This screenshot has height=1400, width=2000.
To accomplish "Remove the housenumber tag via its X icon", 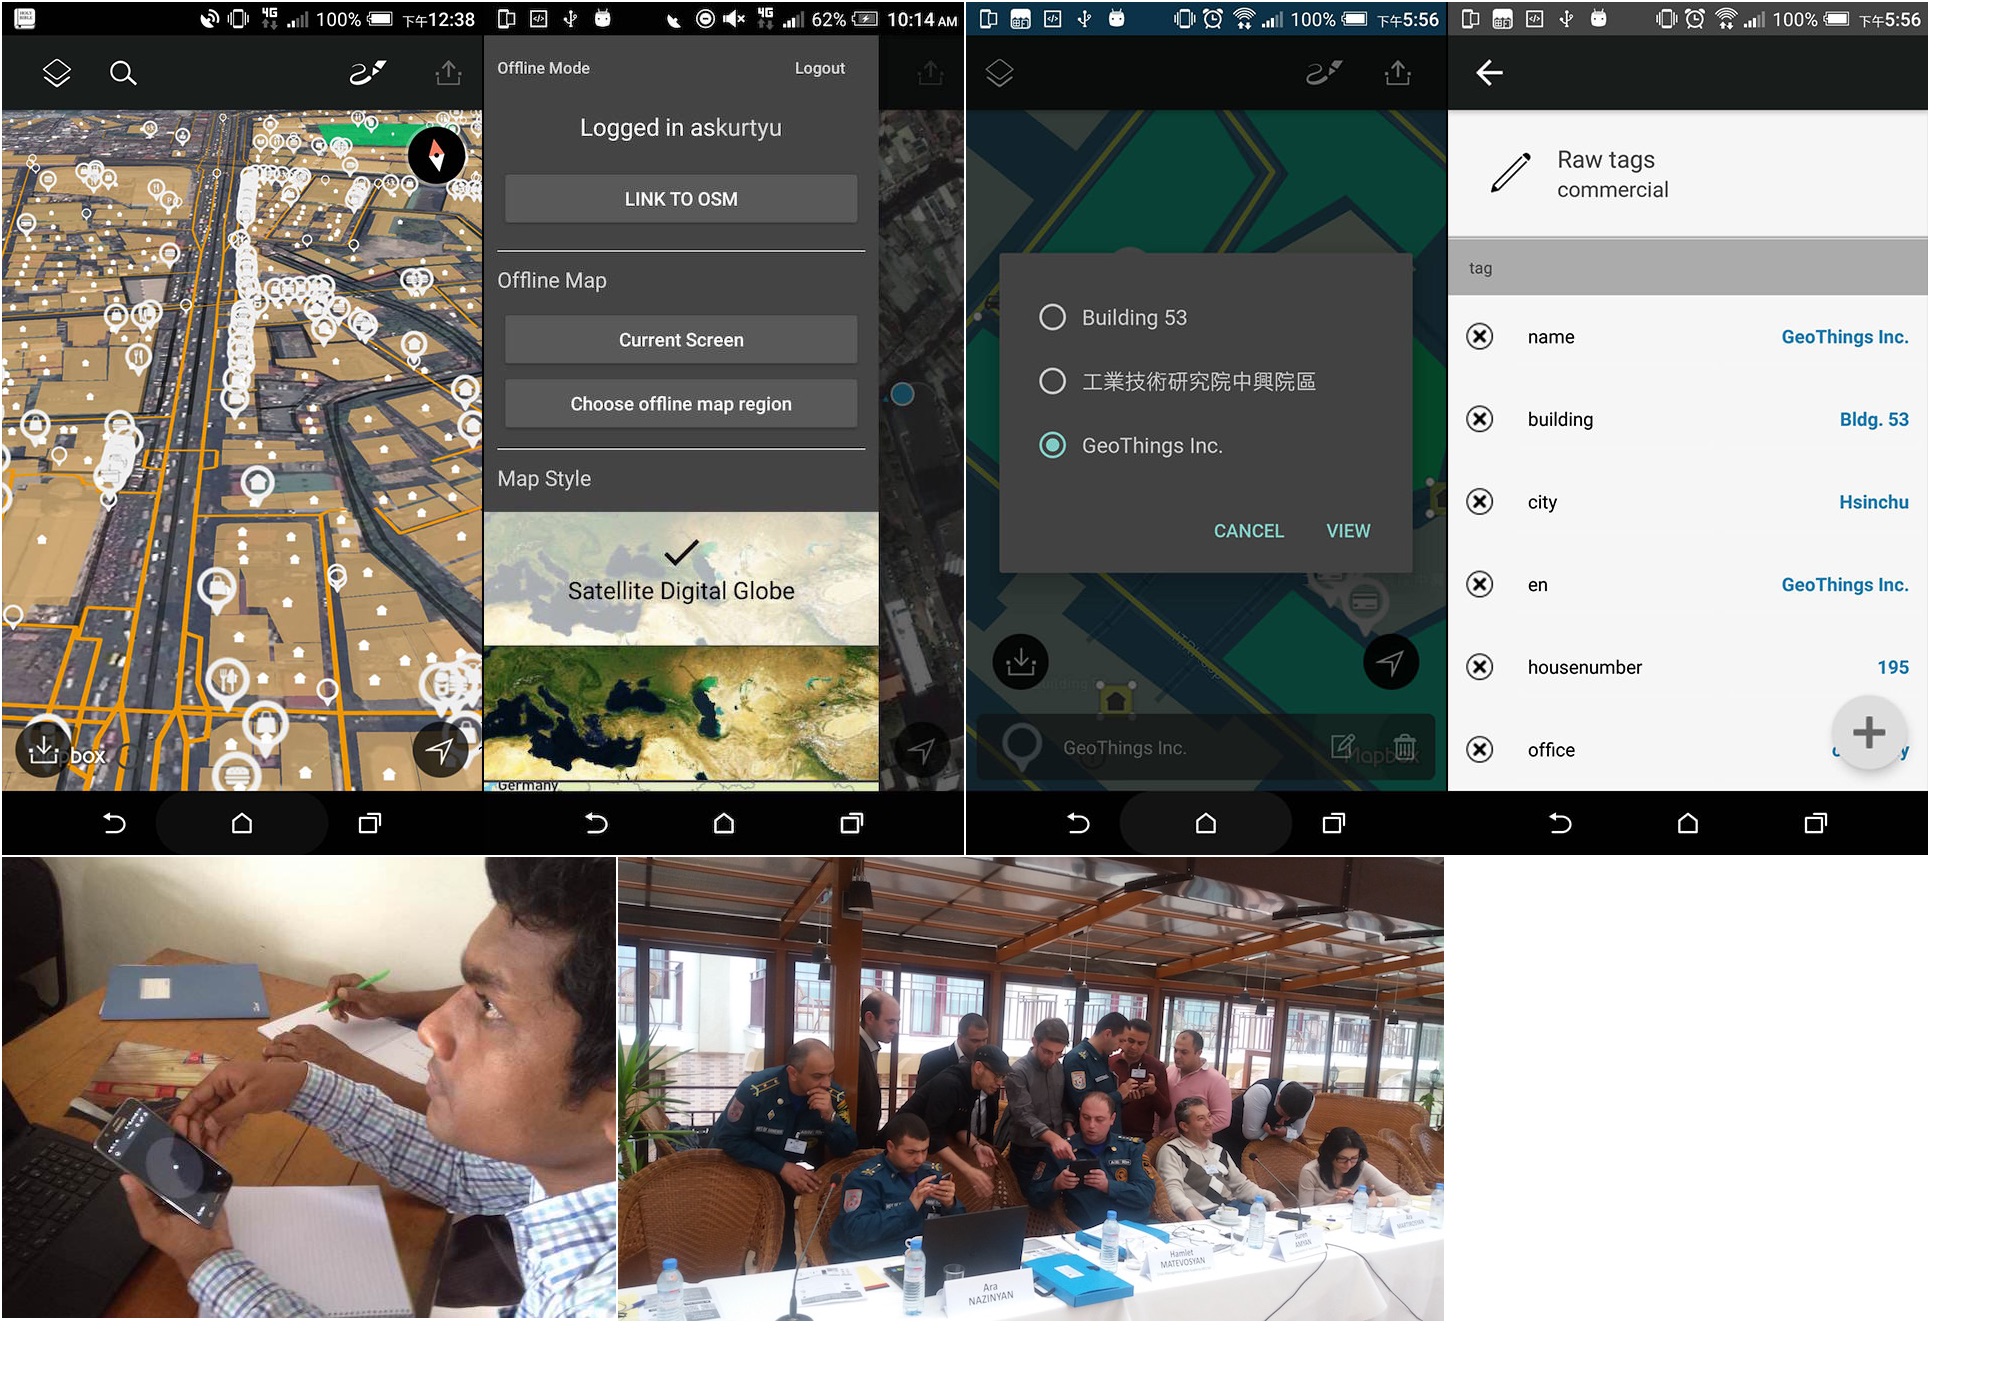I will tap(1480, 667).
